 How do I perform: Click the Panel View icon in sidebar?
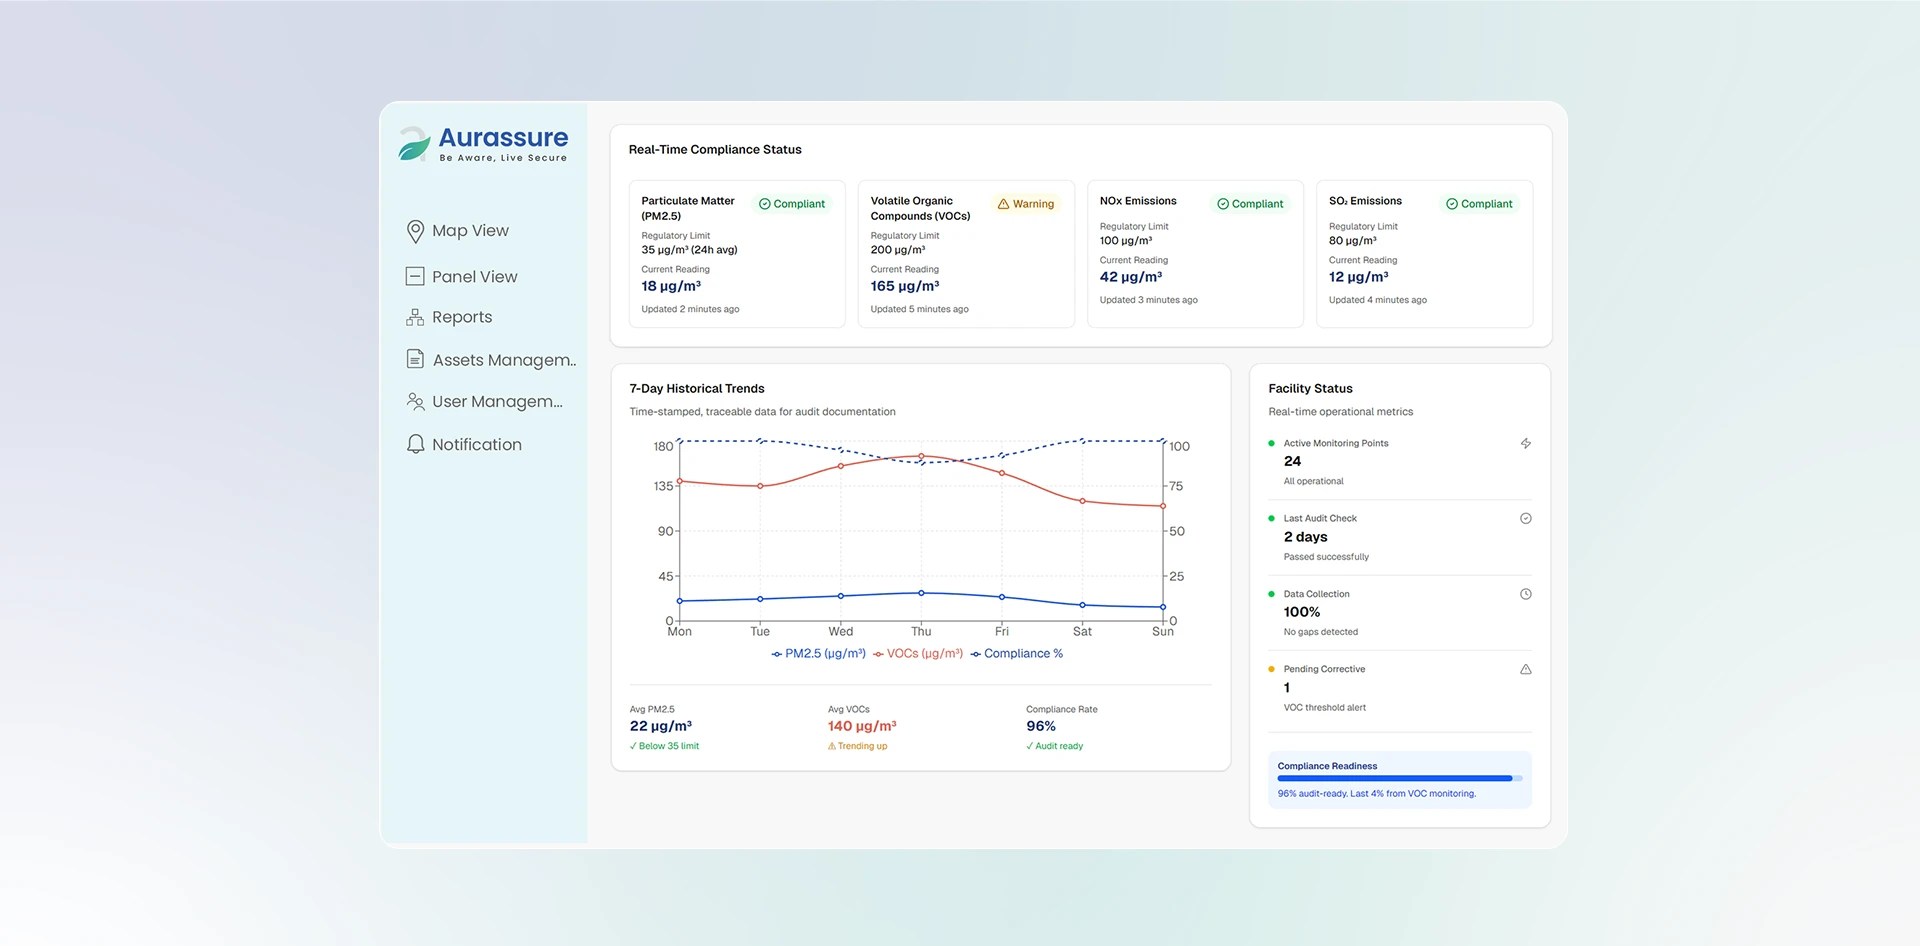pyautogui.click(x=415, y=276)
